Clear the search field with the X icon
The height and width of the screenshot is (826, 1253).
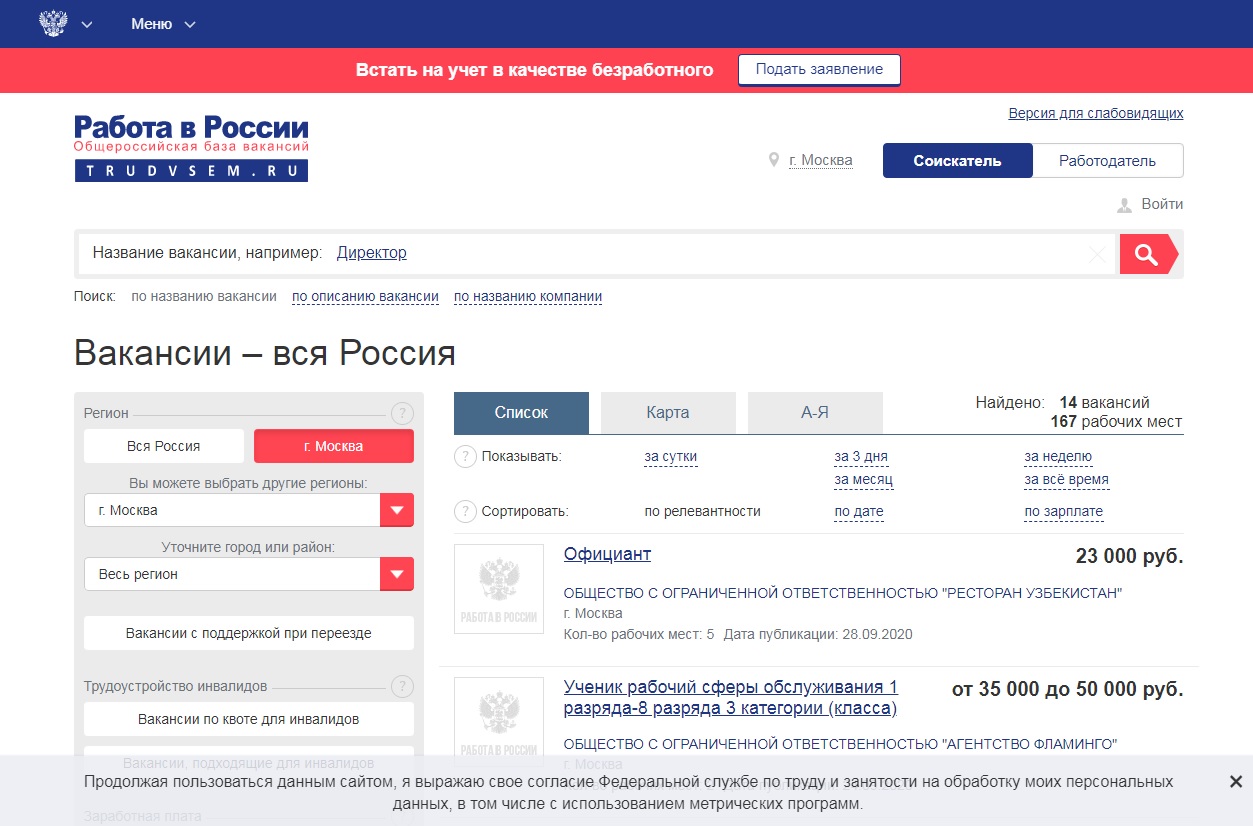click(x=1097, y=254)
